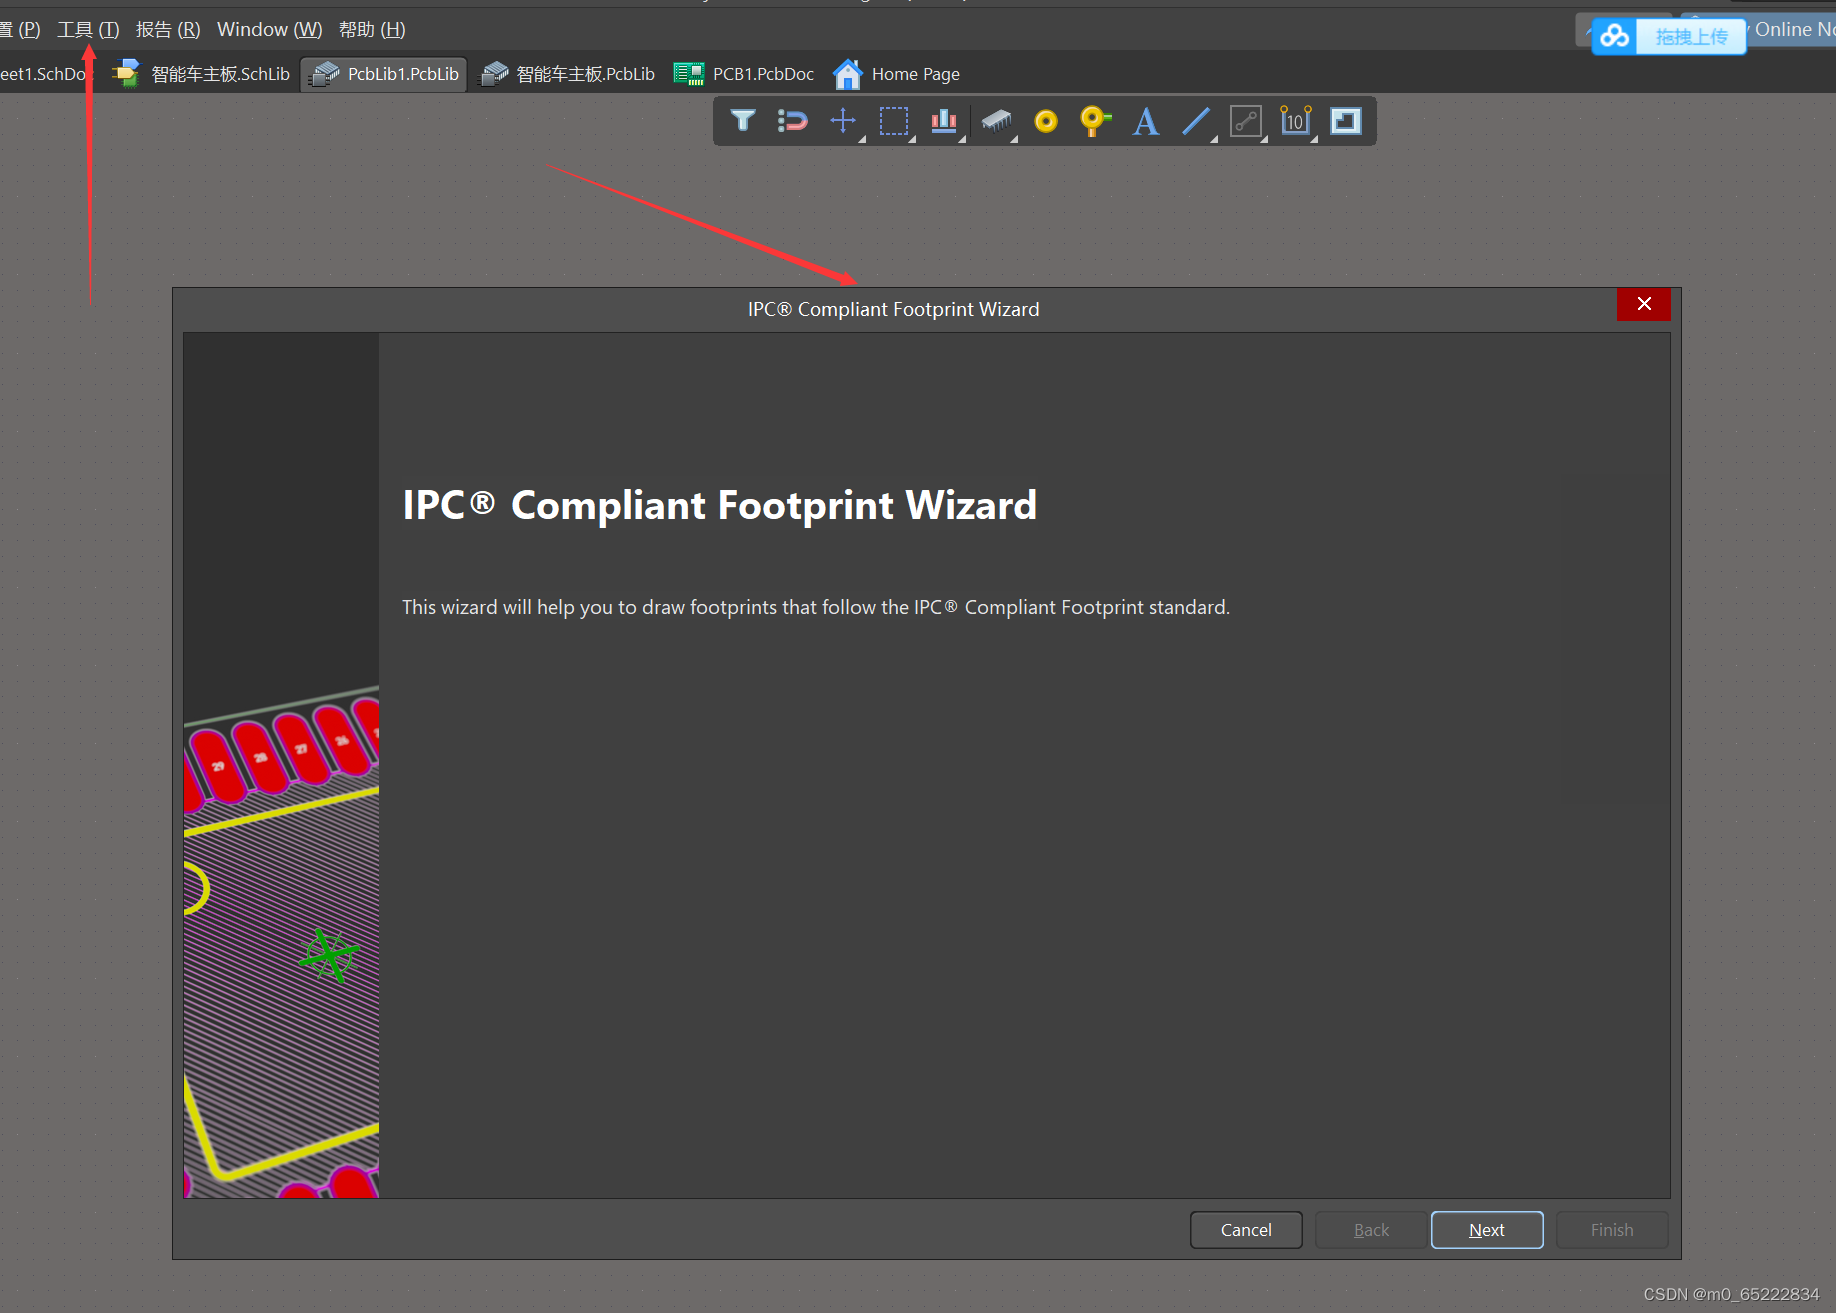Close the IPC Compliant Footprint Wizard dialog
Image resolution: width=1836 pixels, height=1313 pixels.
click(1644, 304)
